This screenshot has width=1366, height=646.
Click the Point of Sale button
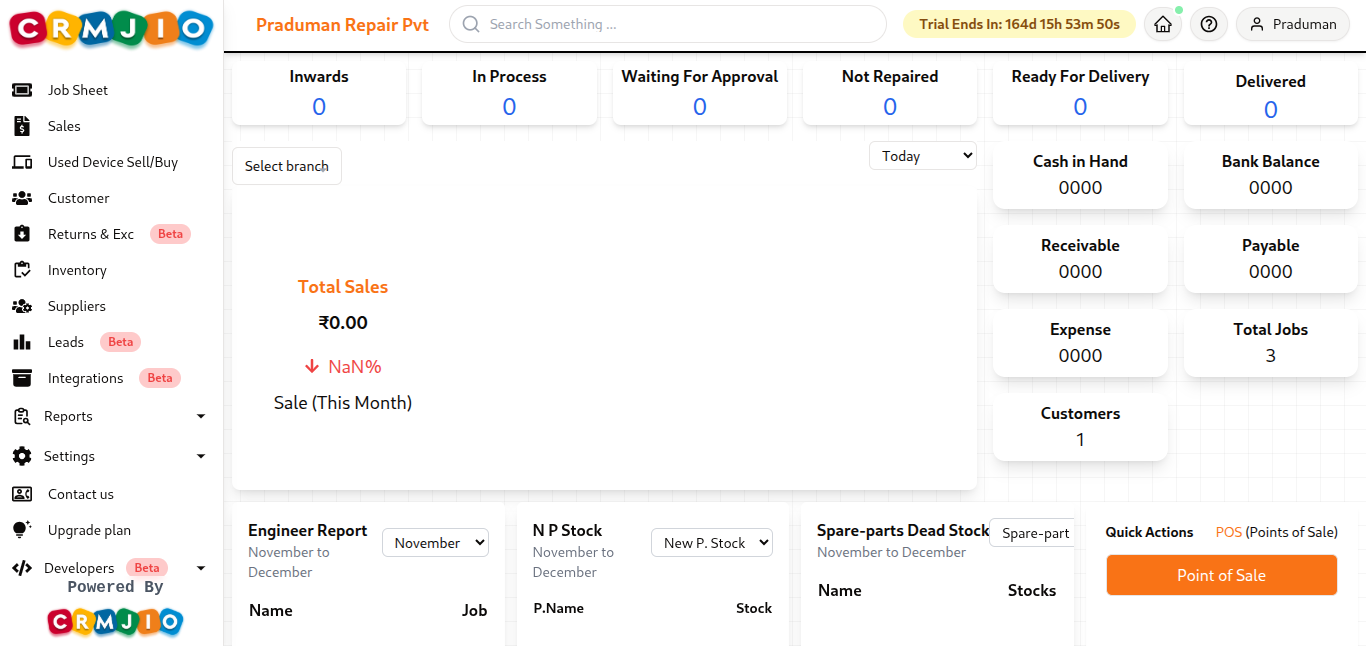1221,575
